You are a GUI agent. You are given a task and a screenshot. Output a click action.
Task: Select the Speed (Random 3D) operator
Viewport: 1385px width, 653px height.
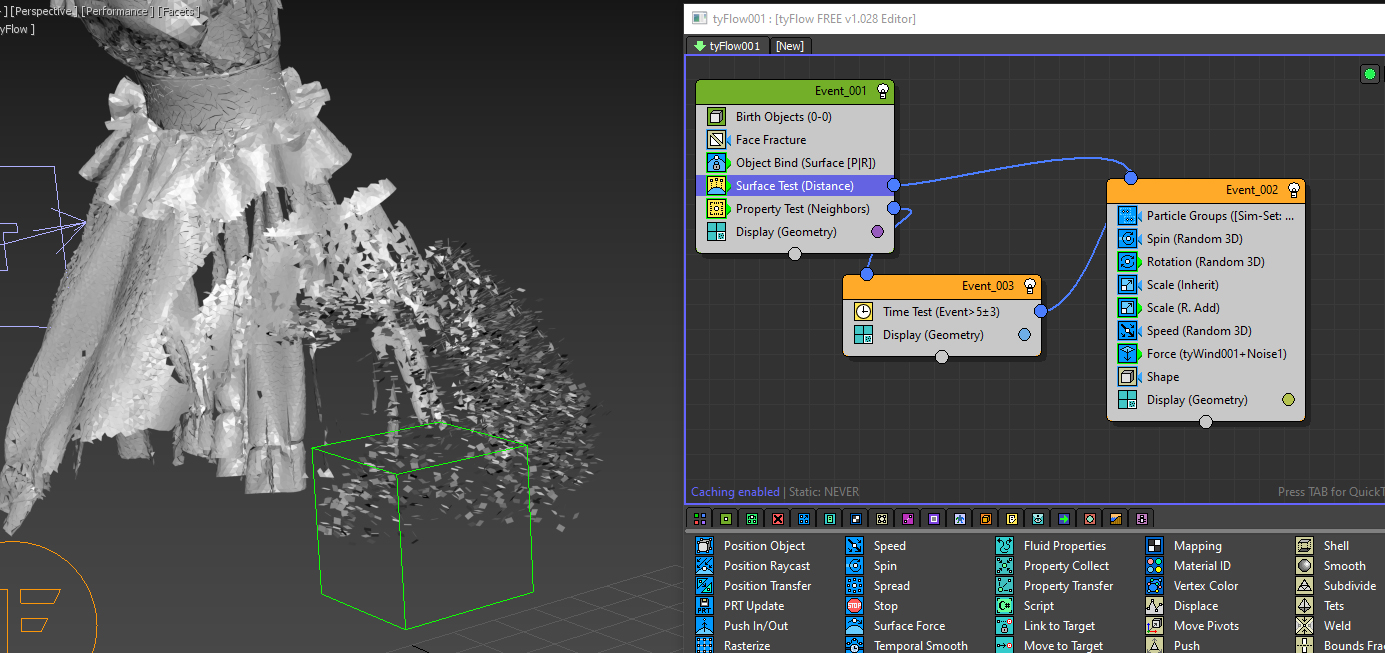tap(1198, 331)
